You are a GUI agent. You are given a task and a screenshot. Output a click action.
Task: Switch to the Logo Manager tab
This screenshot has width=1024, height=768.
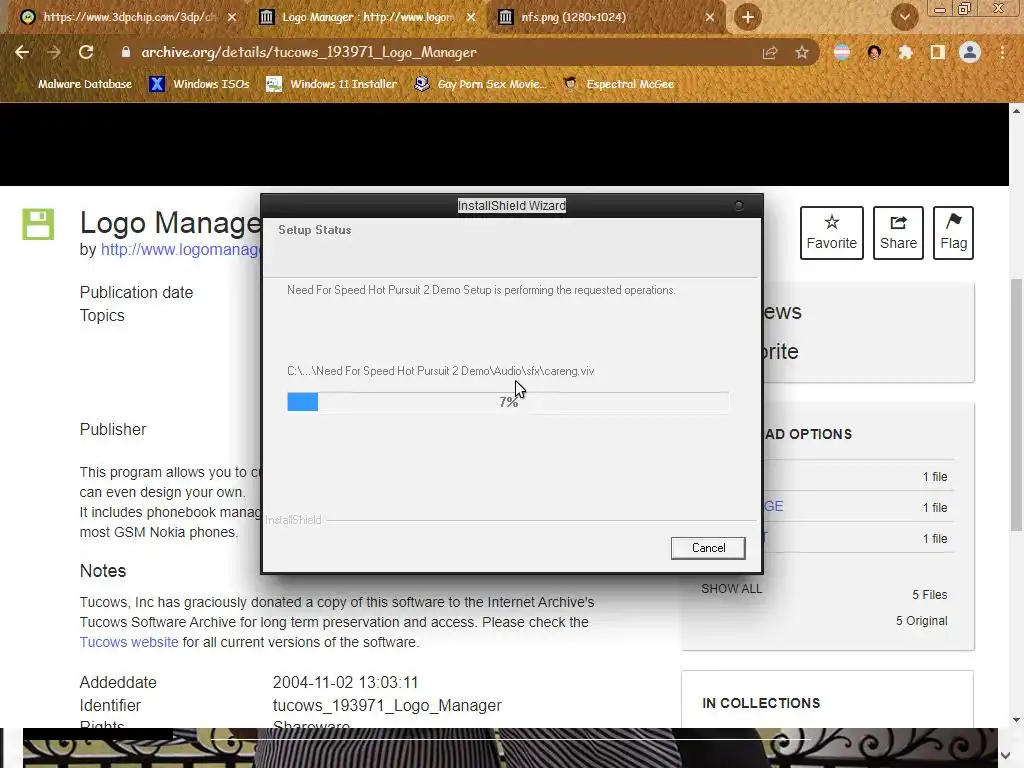coord(366,17)
